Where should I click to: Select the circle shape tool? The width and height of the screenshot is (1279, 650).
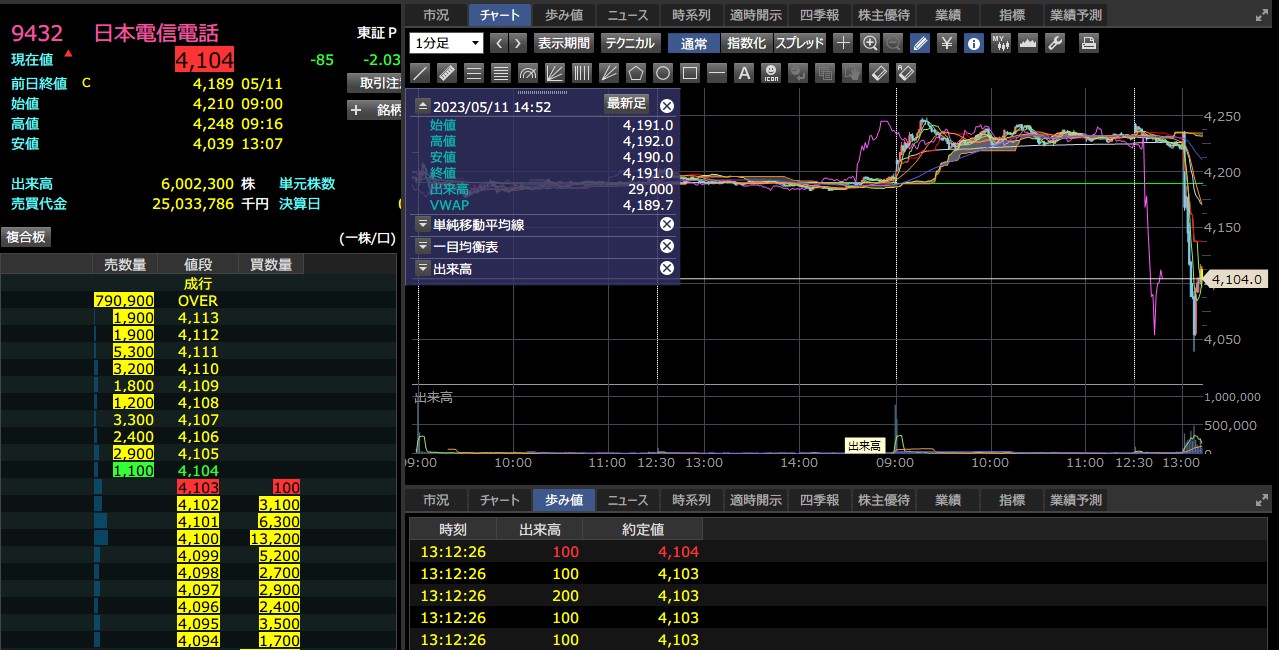point(663,73)
